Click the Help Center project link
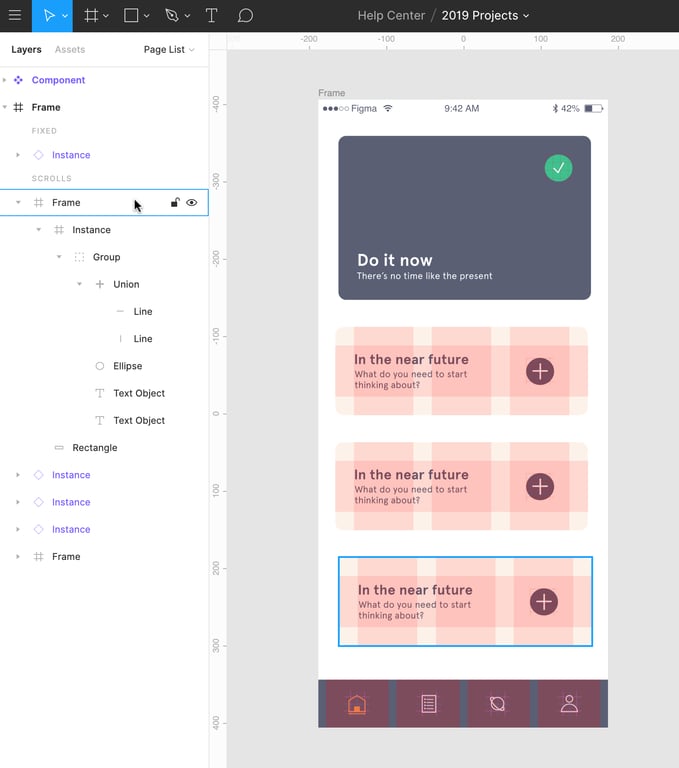This screenshot has width=679, height=768. (390, 16)
